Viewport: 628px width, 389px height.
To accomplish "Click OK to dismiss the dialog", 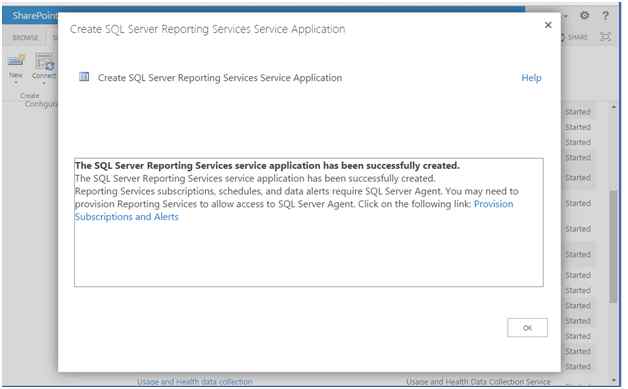I will click(x=527, y=327).
